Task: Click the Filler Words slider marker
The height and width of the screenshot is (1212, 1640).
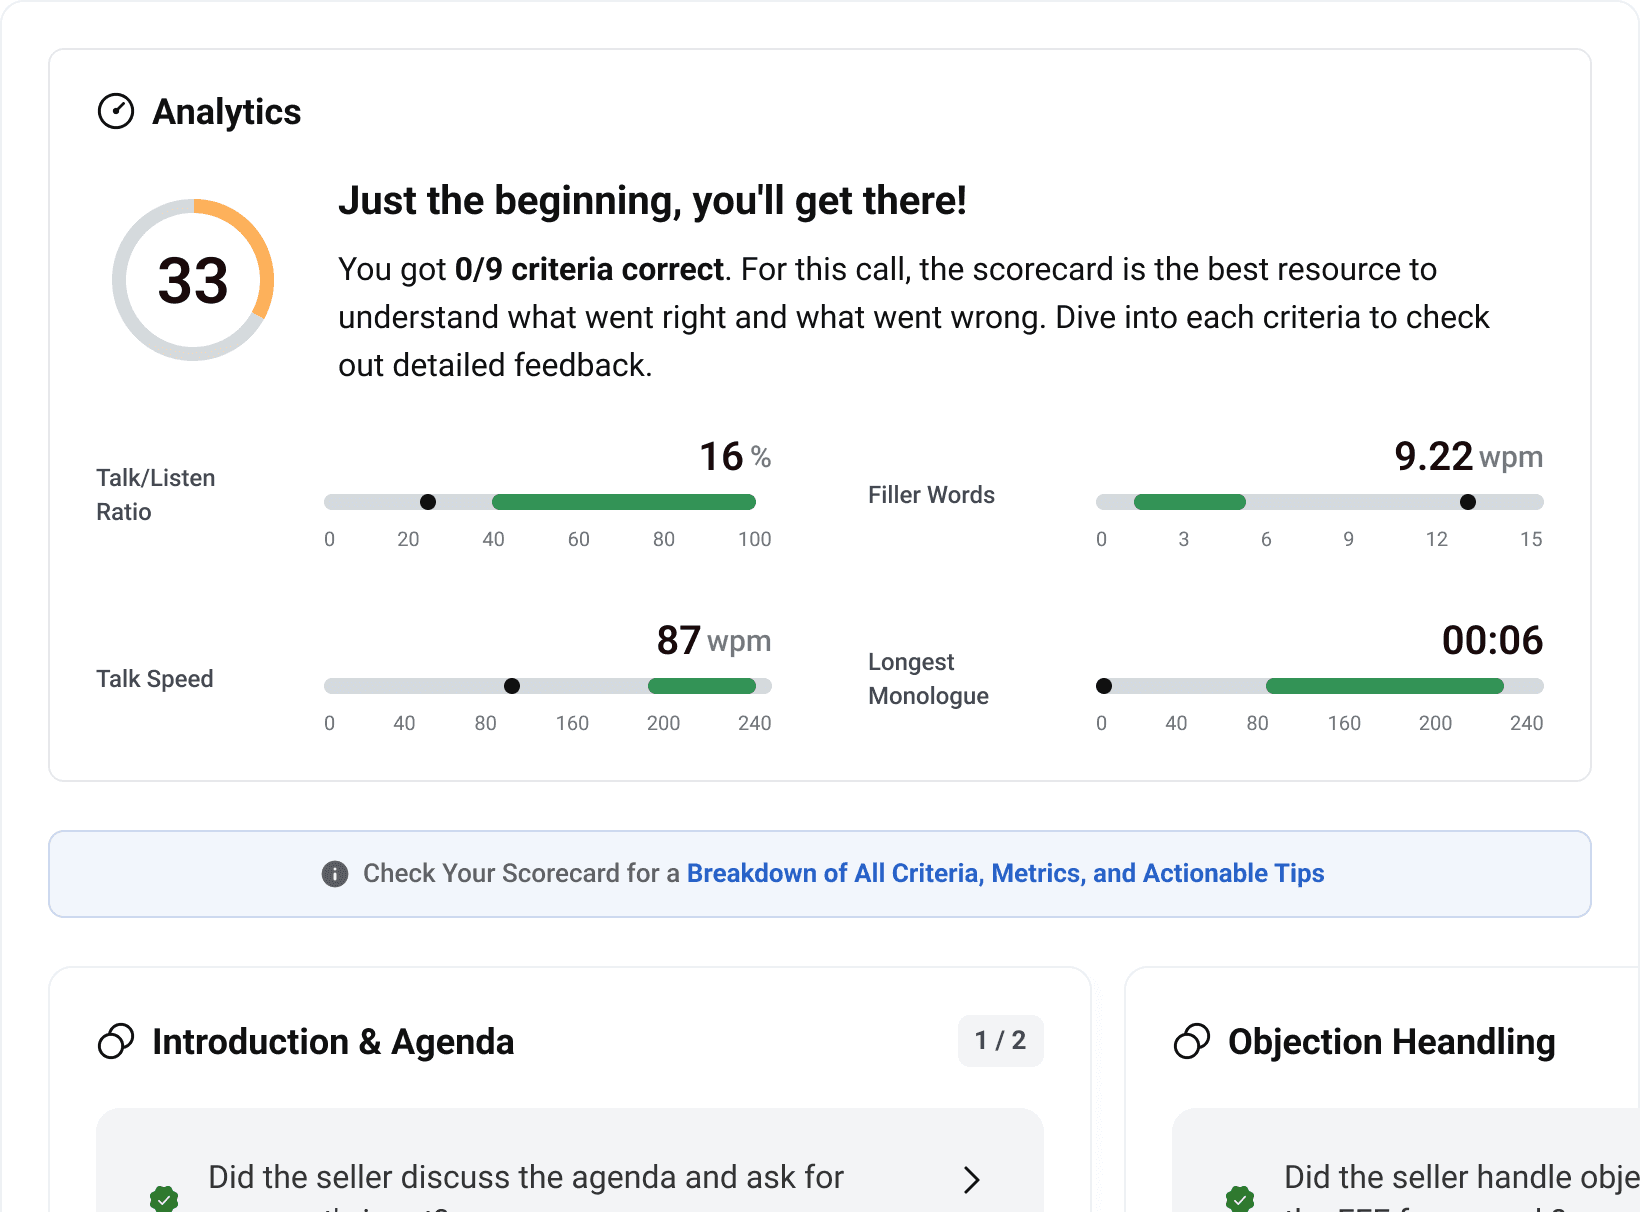Action: coord(1468,502)
